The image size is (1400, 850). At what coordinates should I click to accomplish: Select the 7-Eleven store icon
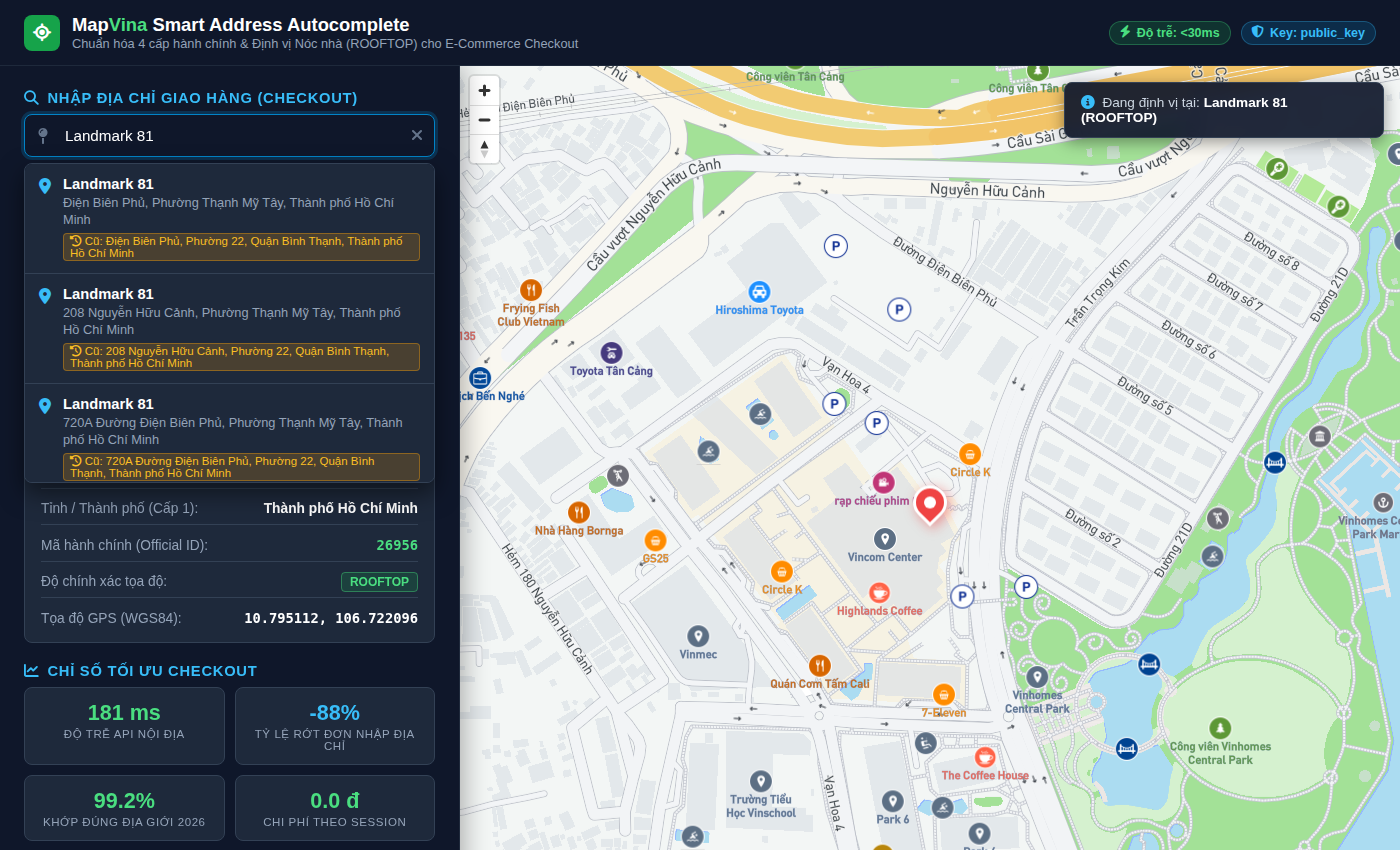pyautogui.click(x=943, y=694)
